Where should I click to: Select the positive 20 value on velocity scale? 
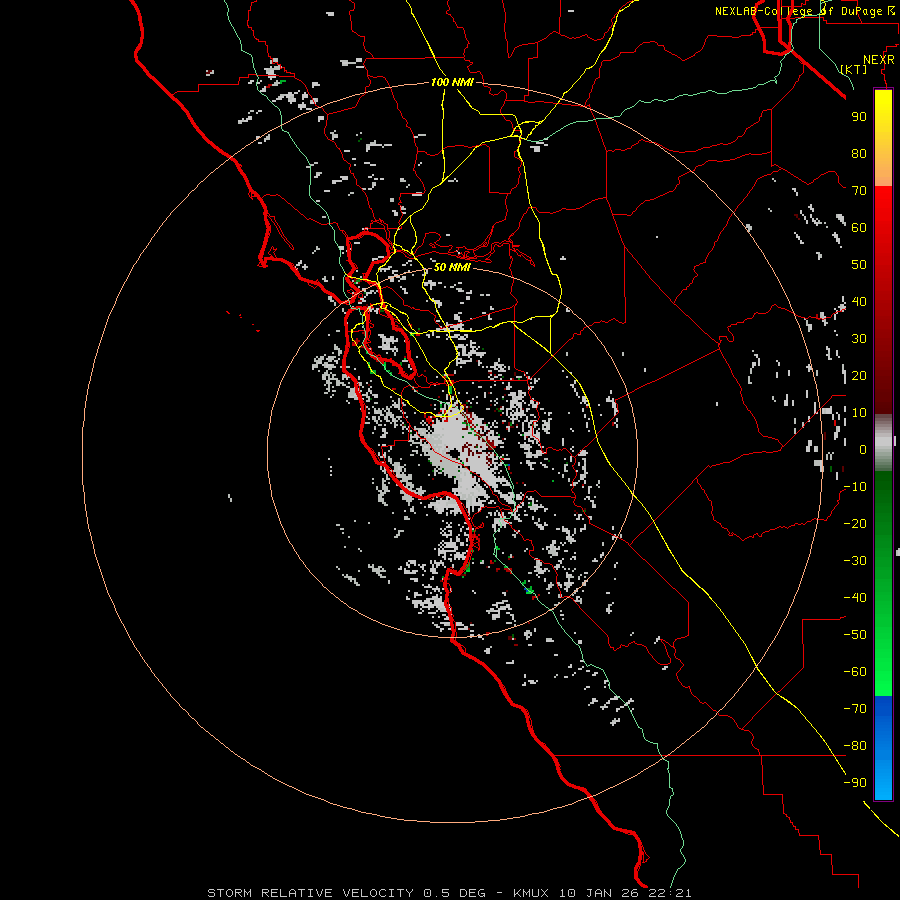pos(859,376)
